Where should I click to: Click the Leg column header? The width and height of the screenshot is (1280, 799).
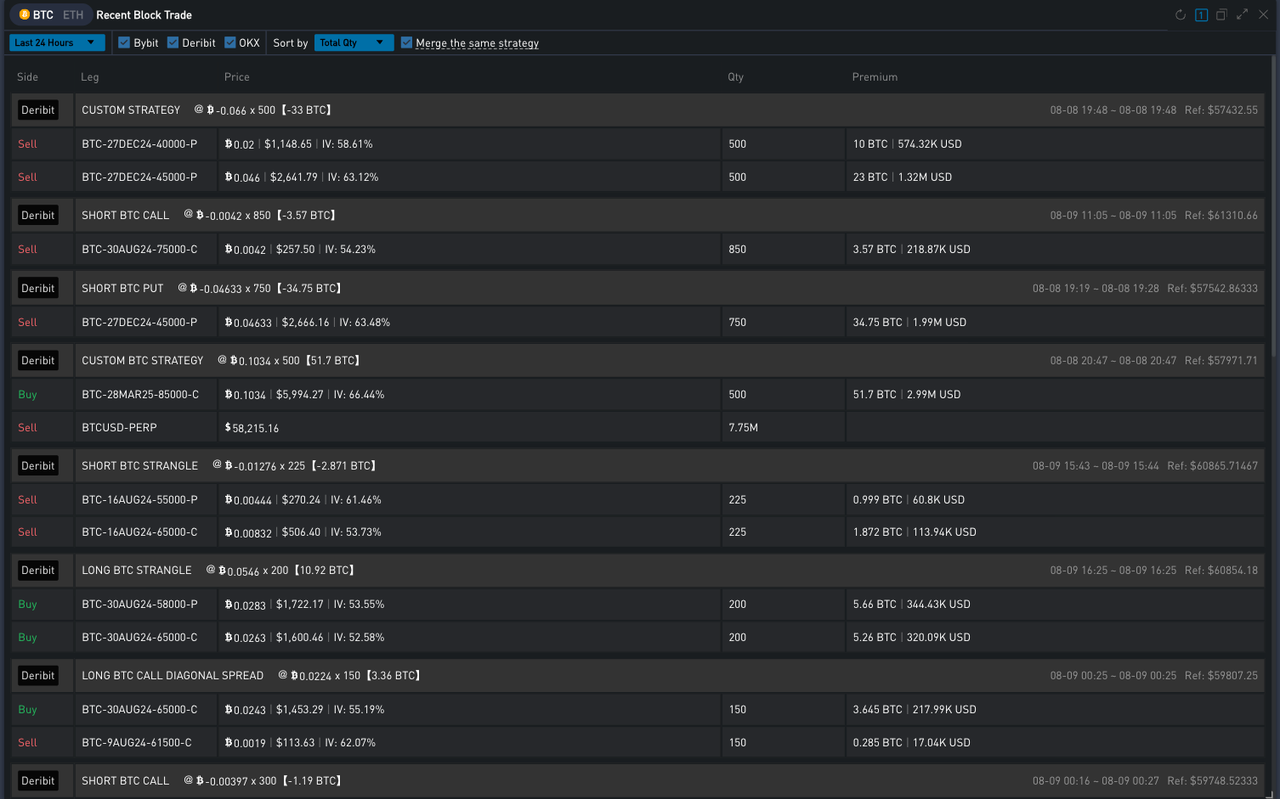click(x=90, y=77)
